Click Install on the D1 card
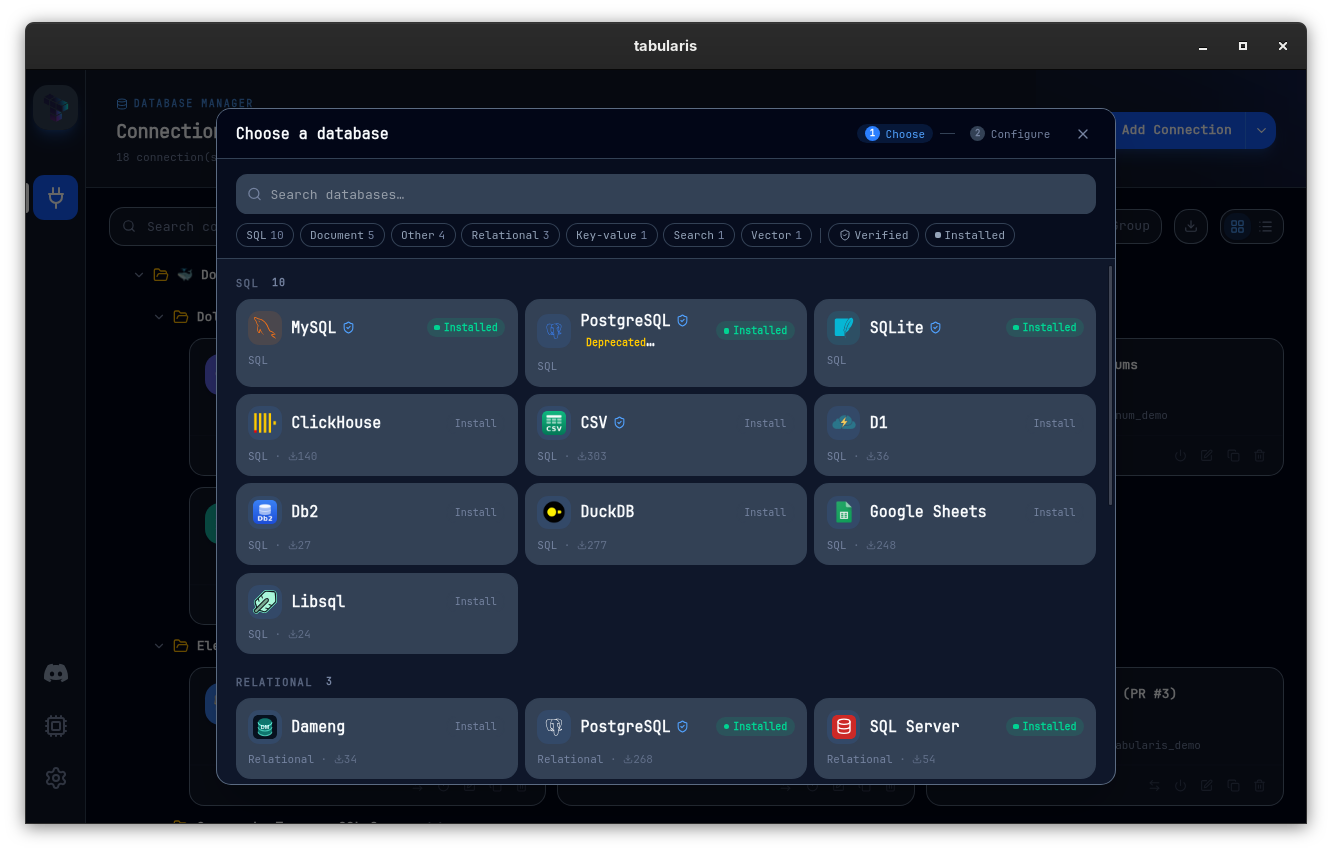Image resolution: width=1332 pixels, height=852 pixels. click(x=1054, y=424)
